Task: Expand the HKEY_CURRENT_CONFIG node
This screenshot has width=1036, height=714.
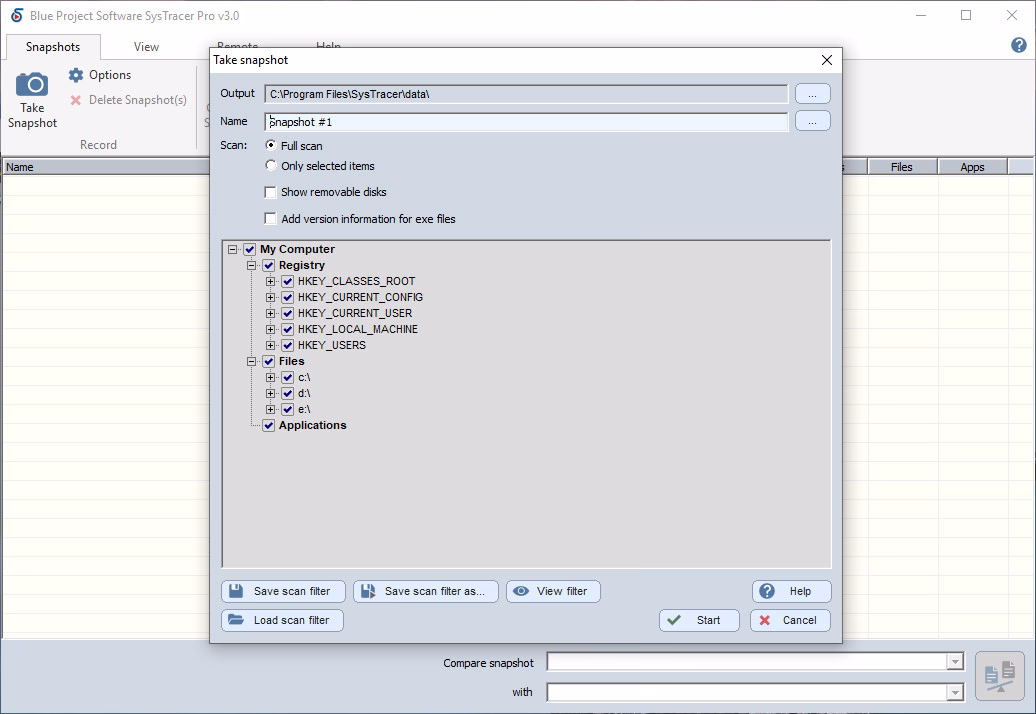Action: coord(270,297)
